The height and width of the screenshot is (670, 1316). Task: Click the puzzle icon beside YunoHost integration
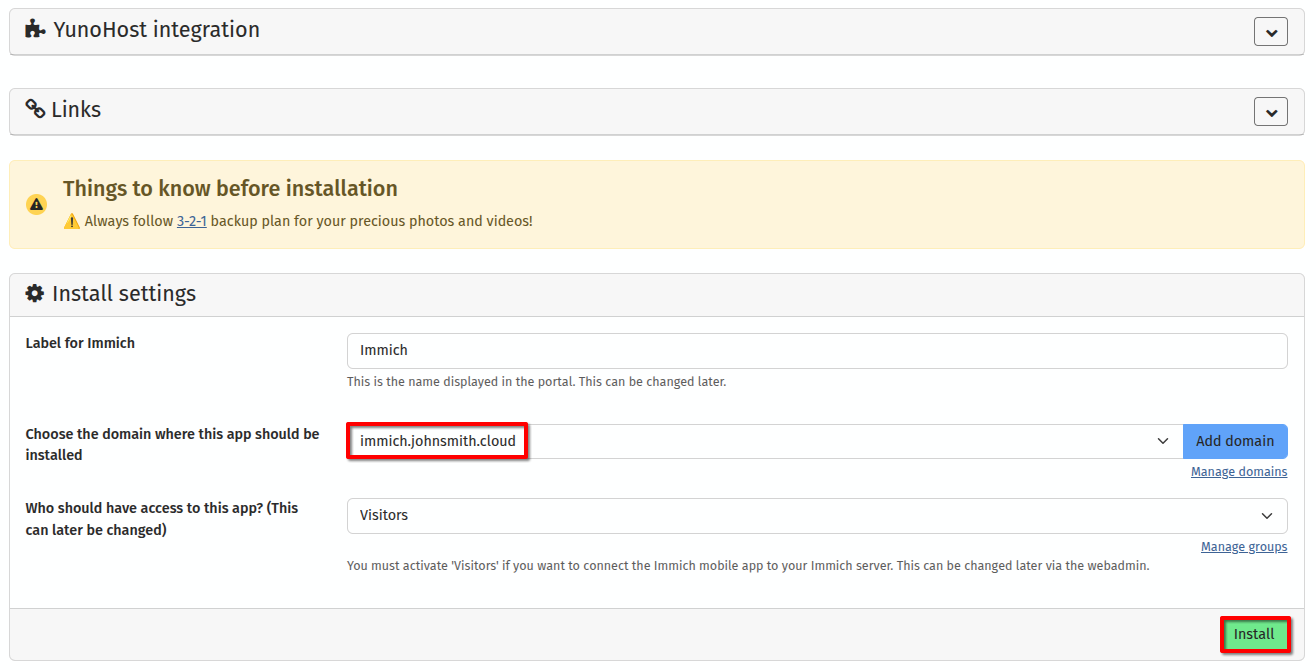pyautogui.click(x=35, y=30)
